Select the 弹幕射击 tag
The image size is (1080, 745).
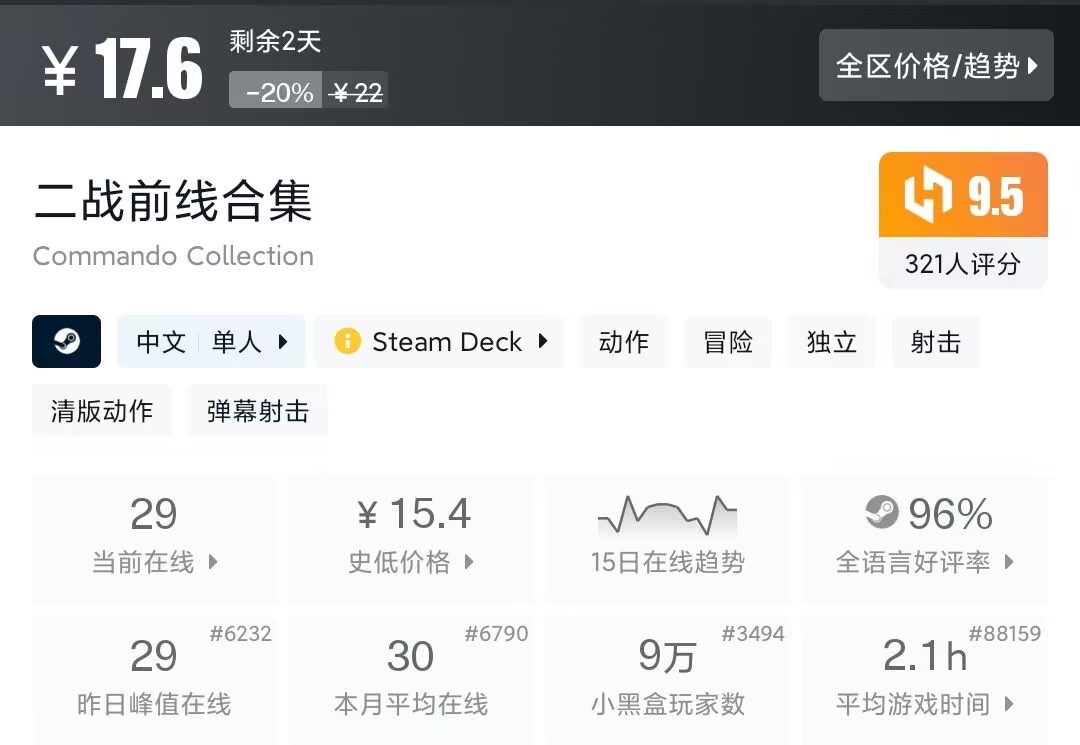[258, 411]
